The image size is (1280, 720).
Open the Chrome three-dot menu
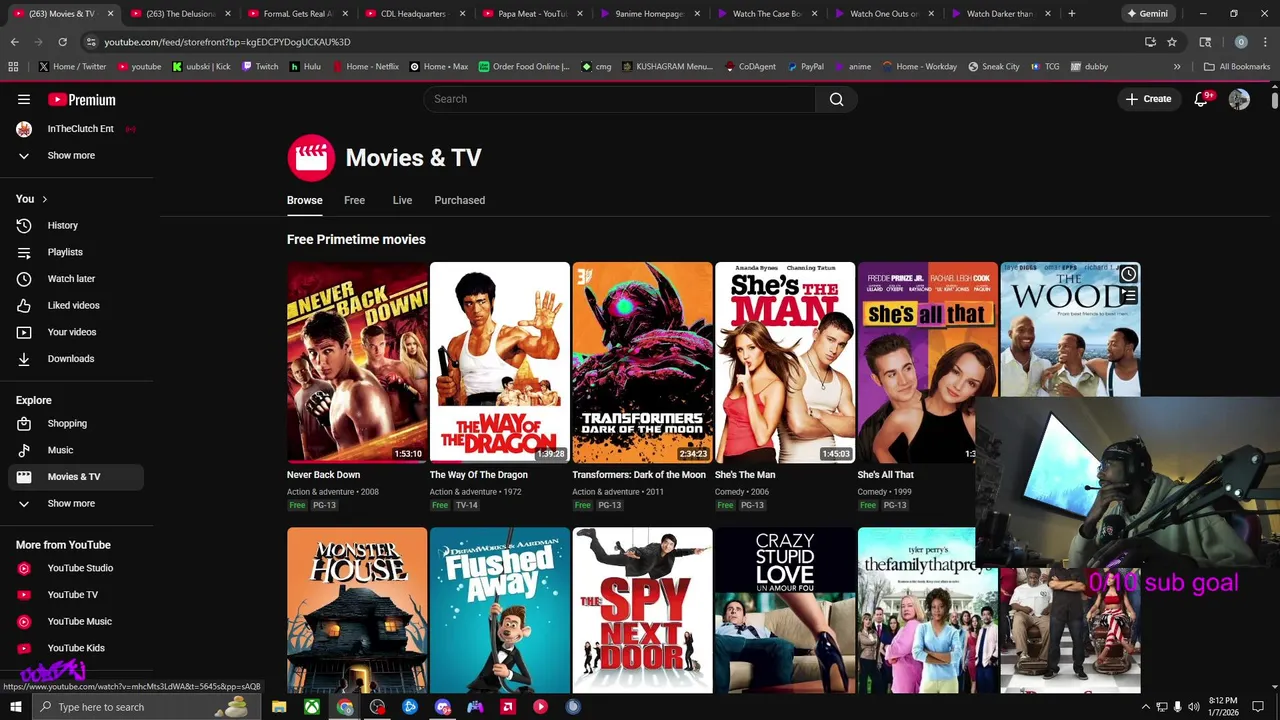pos(1264,42)
